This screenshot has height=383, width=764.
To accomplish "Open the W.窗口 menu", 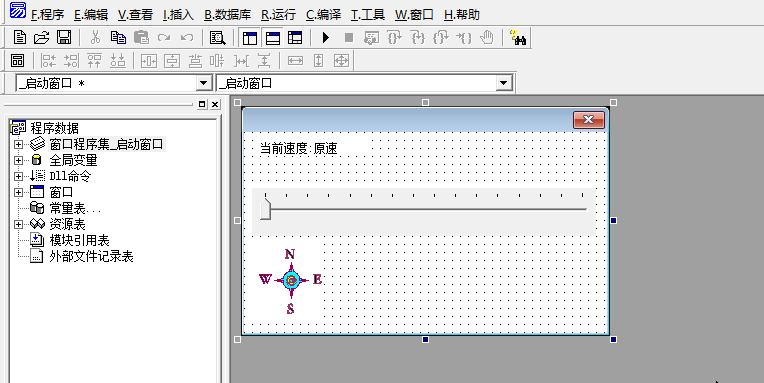I will [x=414, y=15].
